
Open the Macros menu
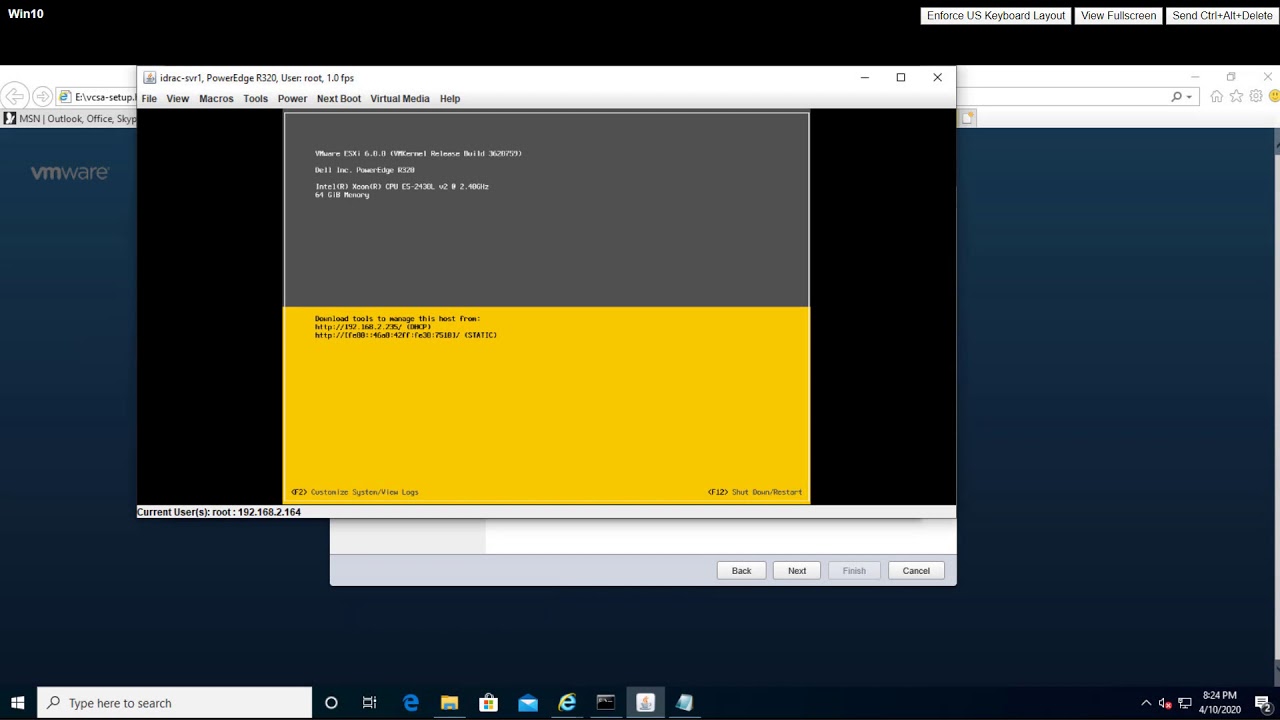click(x=216, y=99)
